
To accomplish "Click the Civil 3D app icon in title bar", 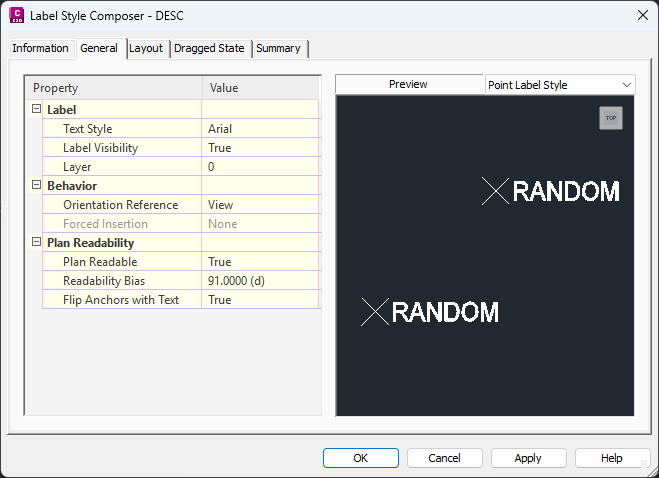I will click(16, 15).
